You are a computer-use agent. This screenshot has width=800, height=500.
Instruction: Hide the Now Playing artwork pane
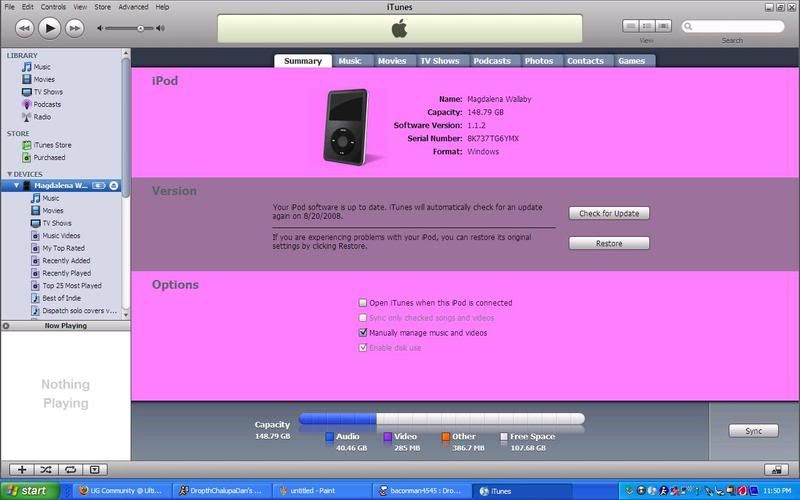point(6,326)
